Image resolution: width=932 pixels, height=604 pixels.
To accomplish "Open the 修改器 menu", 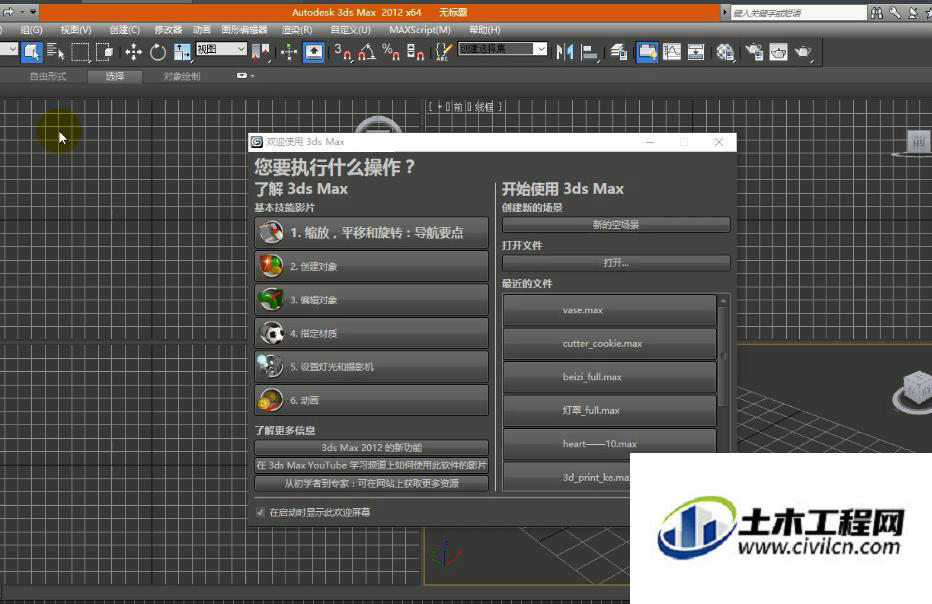I will (x=168, y=30).
